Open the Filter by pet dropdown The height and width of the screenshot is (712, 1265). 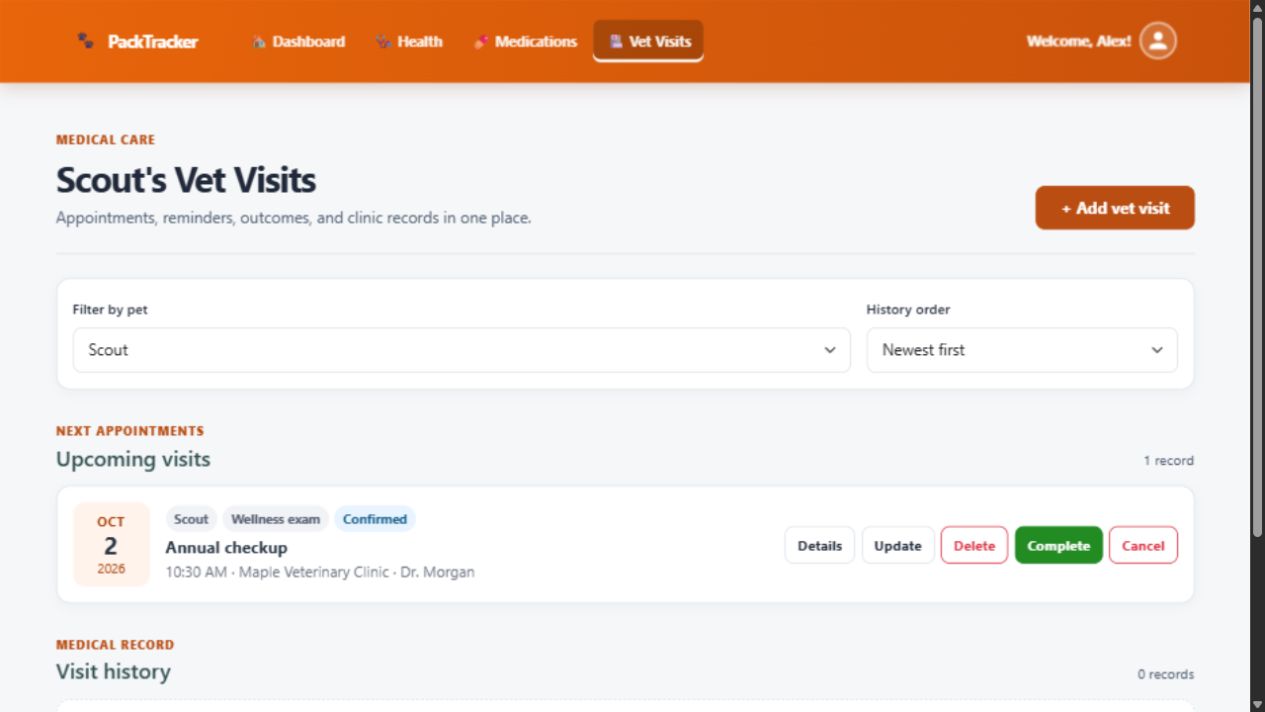[462, 350]
